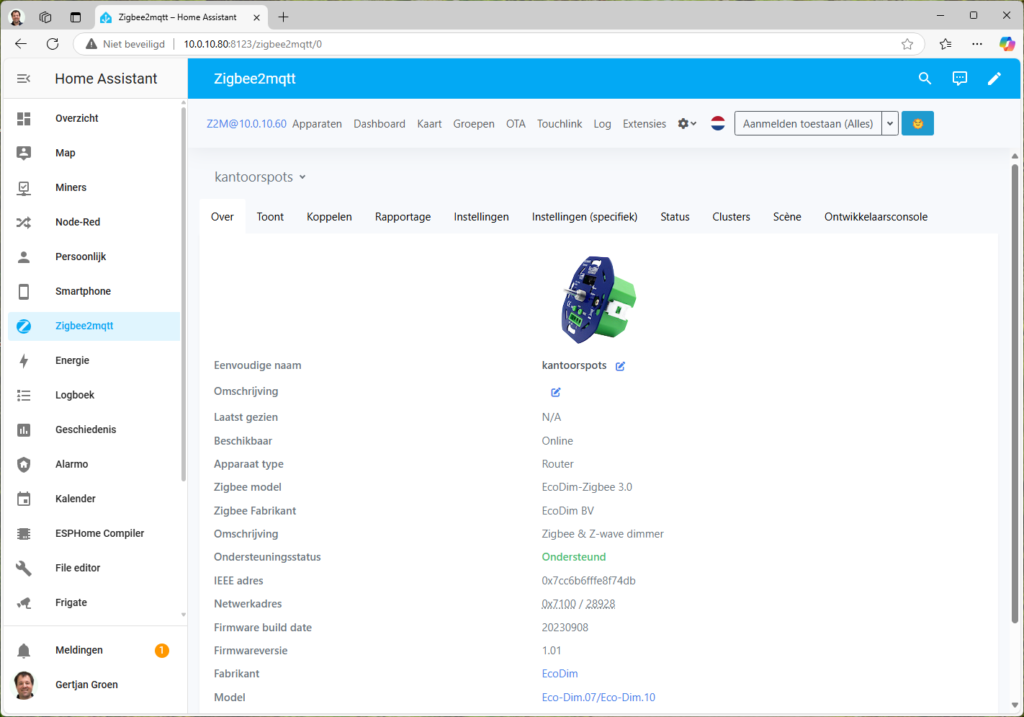Open the EcoDim manufacturer link
The height and width of the screenshot is (717, 1024).
[559, 674]
